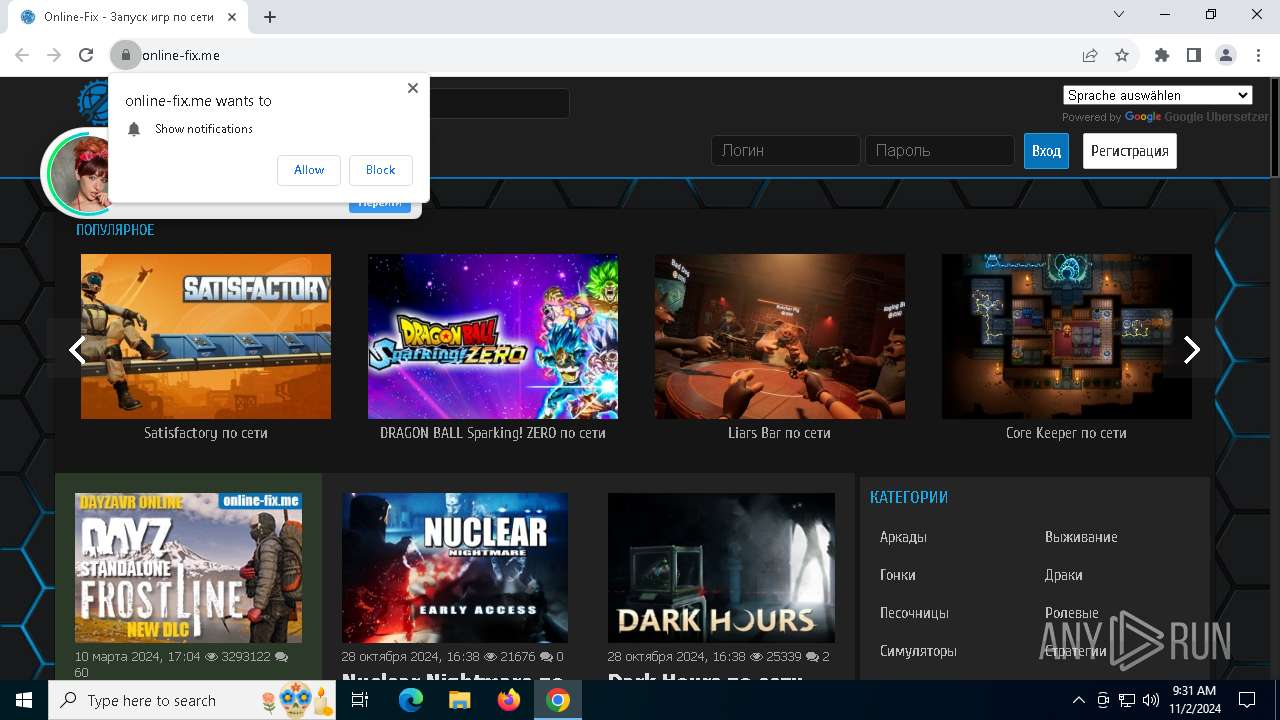Open the Liars Bar thumbnail
This screenshot has height=720, width=1280.
pyautogui.click(x=780, y=336)
